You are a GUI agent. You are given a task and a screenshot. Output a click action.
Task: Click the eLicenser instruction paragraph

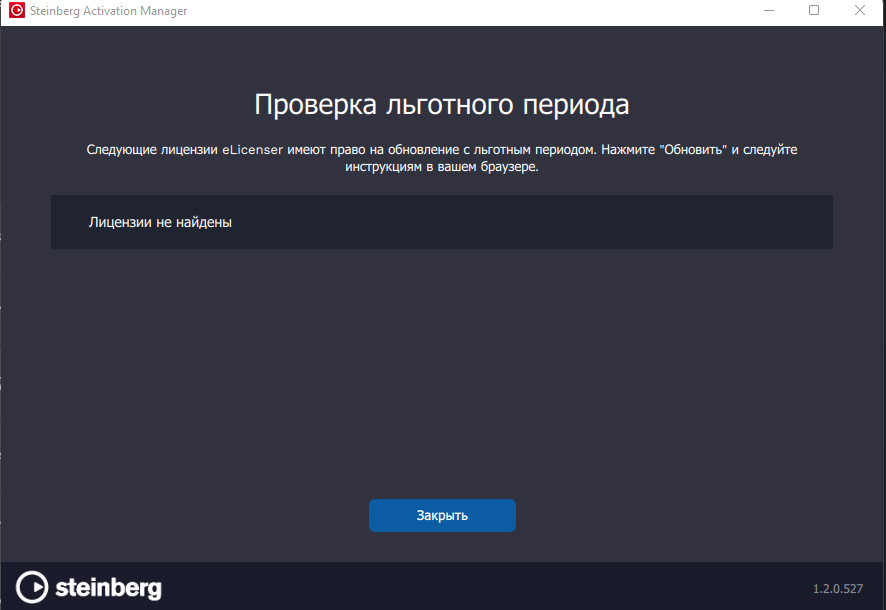tap(442, 158)
